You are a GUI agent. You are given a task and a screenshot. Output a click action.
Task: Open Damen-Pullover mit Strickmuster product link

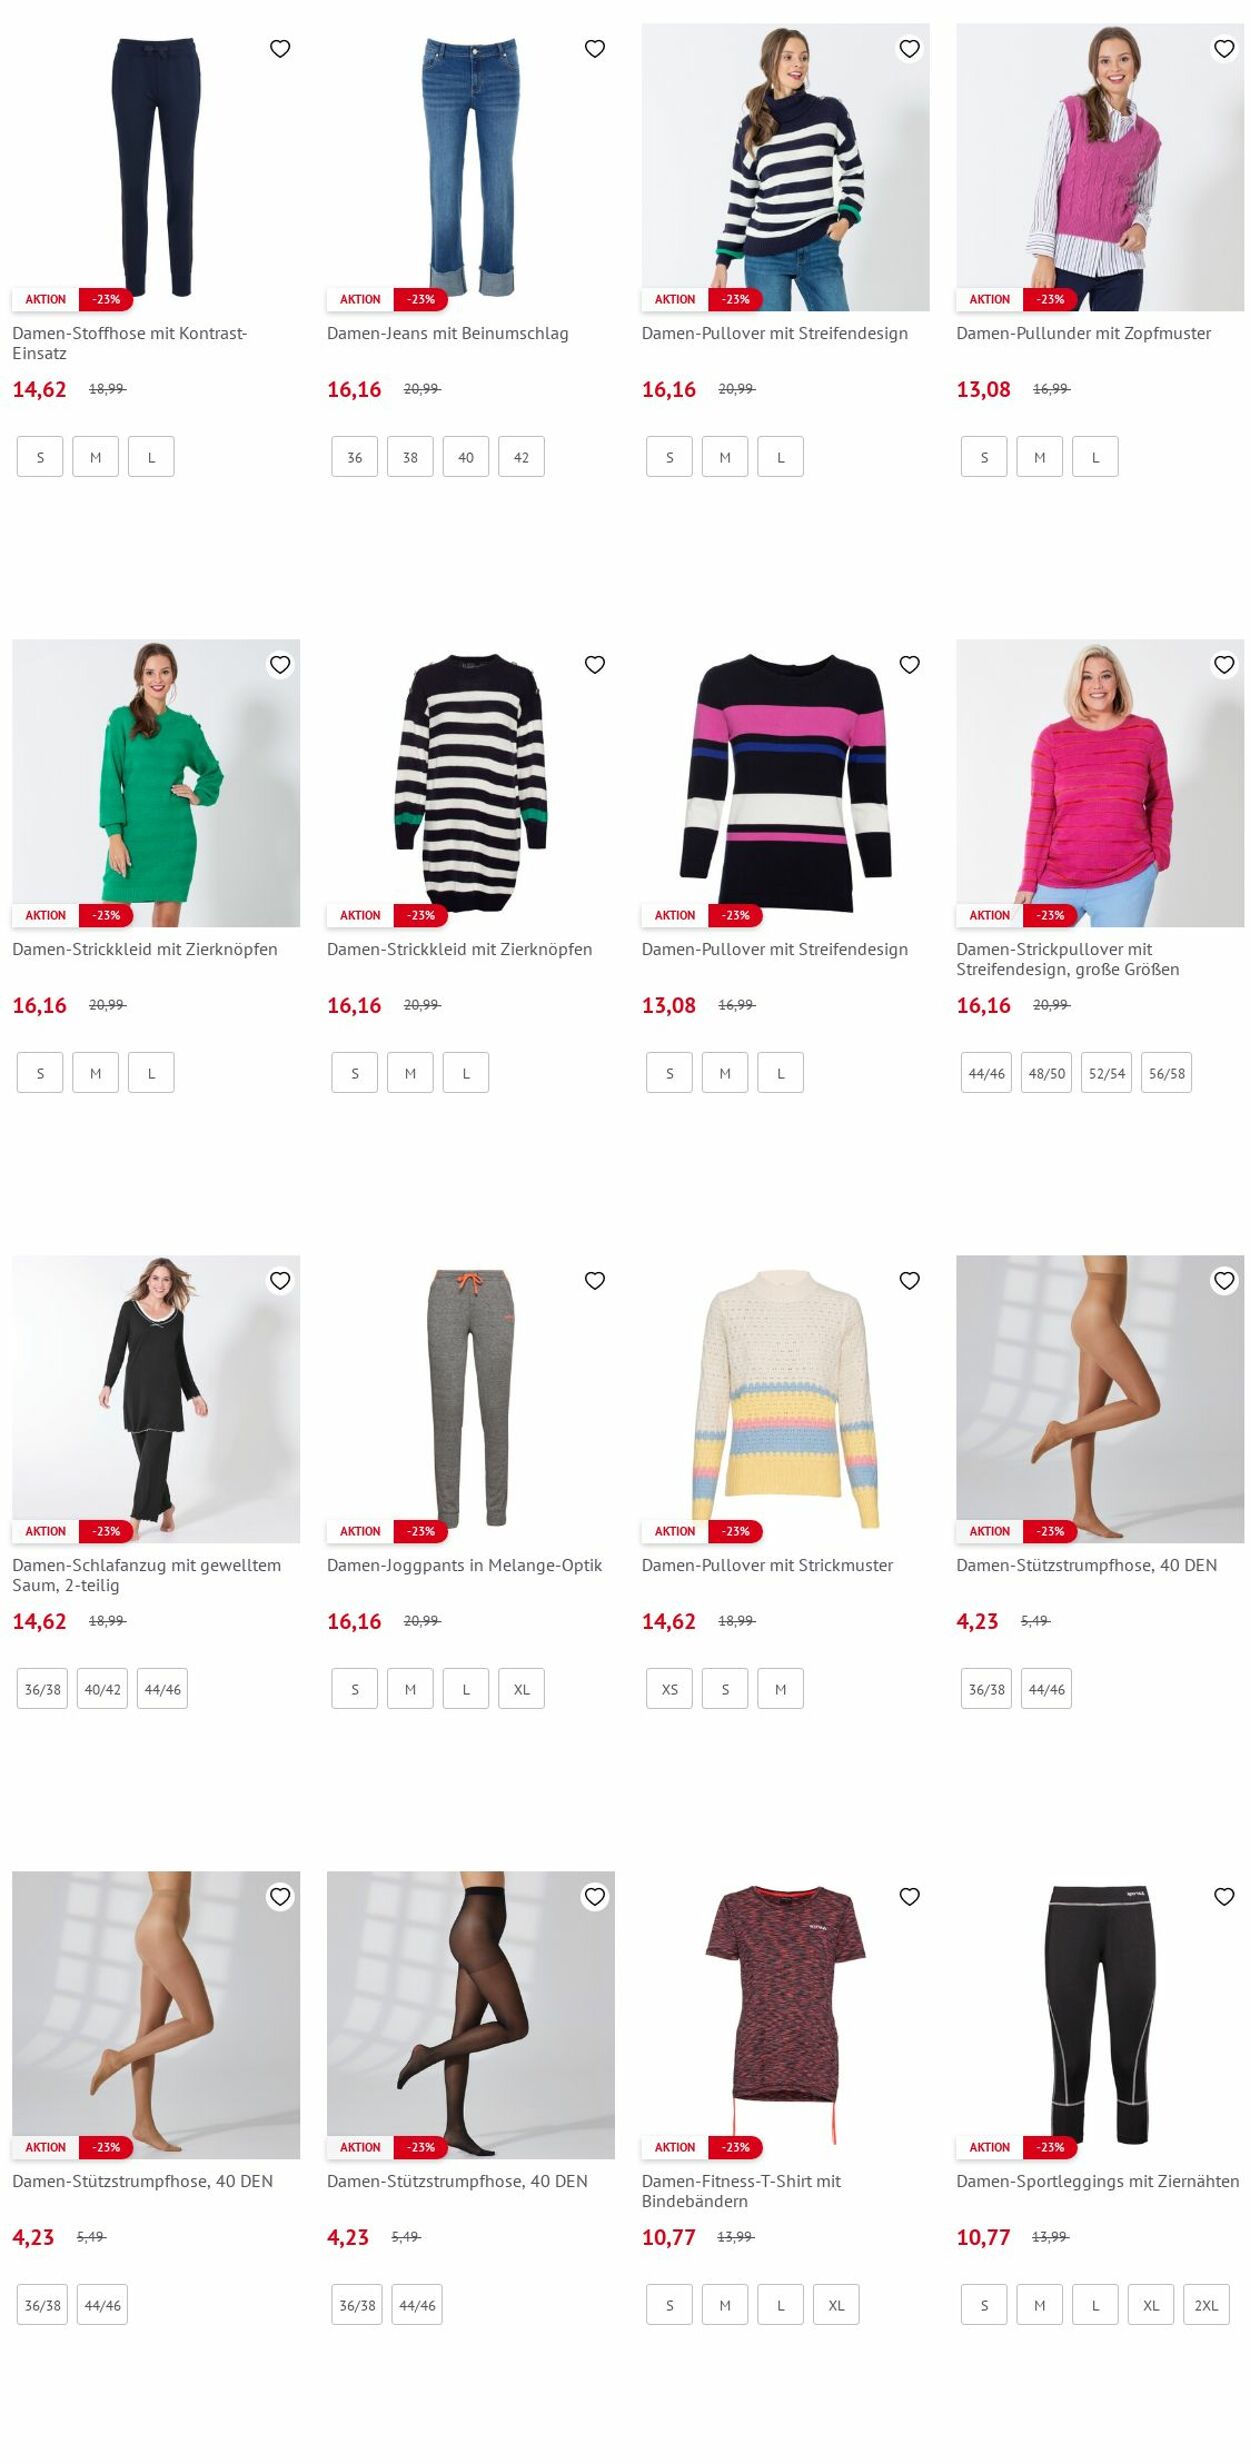(x=767, y=1565)
